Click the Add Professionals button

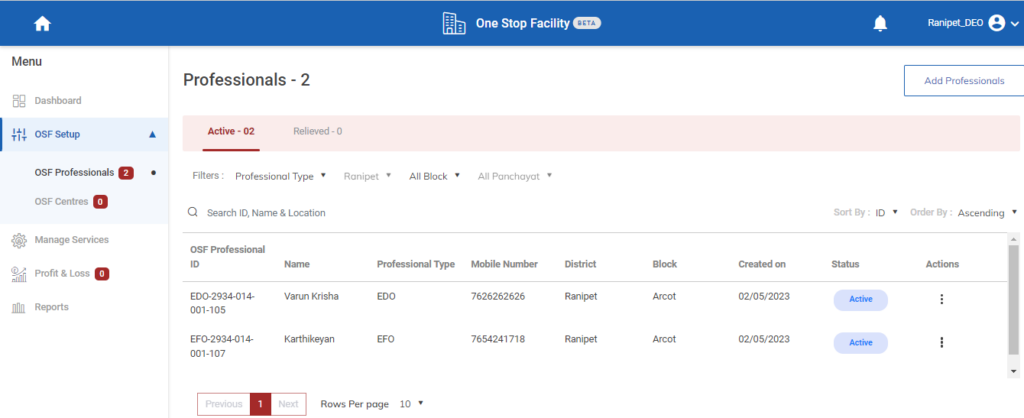click(x=963, y=81)
